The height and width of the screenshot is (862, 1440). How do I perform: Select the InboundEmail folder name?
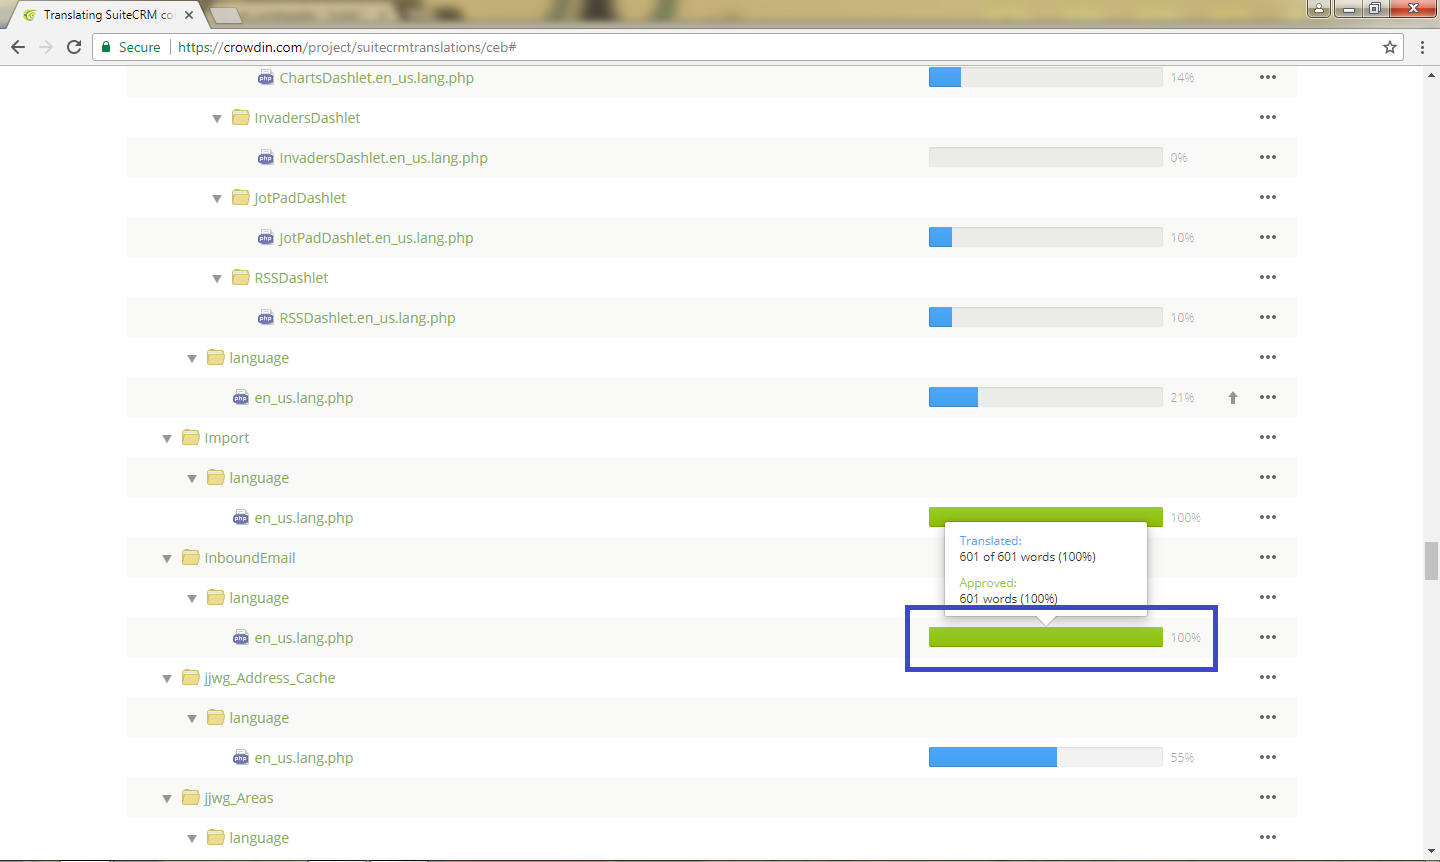(250, 558)
